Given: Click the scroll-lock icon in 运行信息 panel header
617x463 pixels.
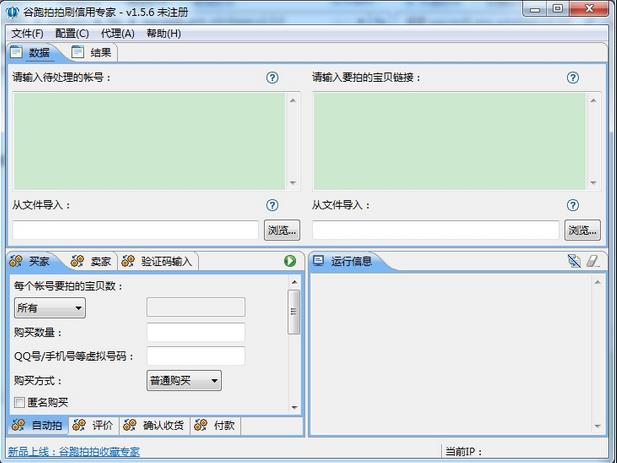Looking at the screenshot, I should 574,261.
